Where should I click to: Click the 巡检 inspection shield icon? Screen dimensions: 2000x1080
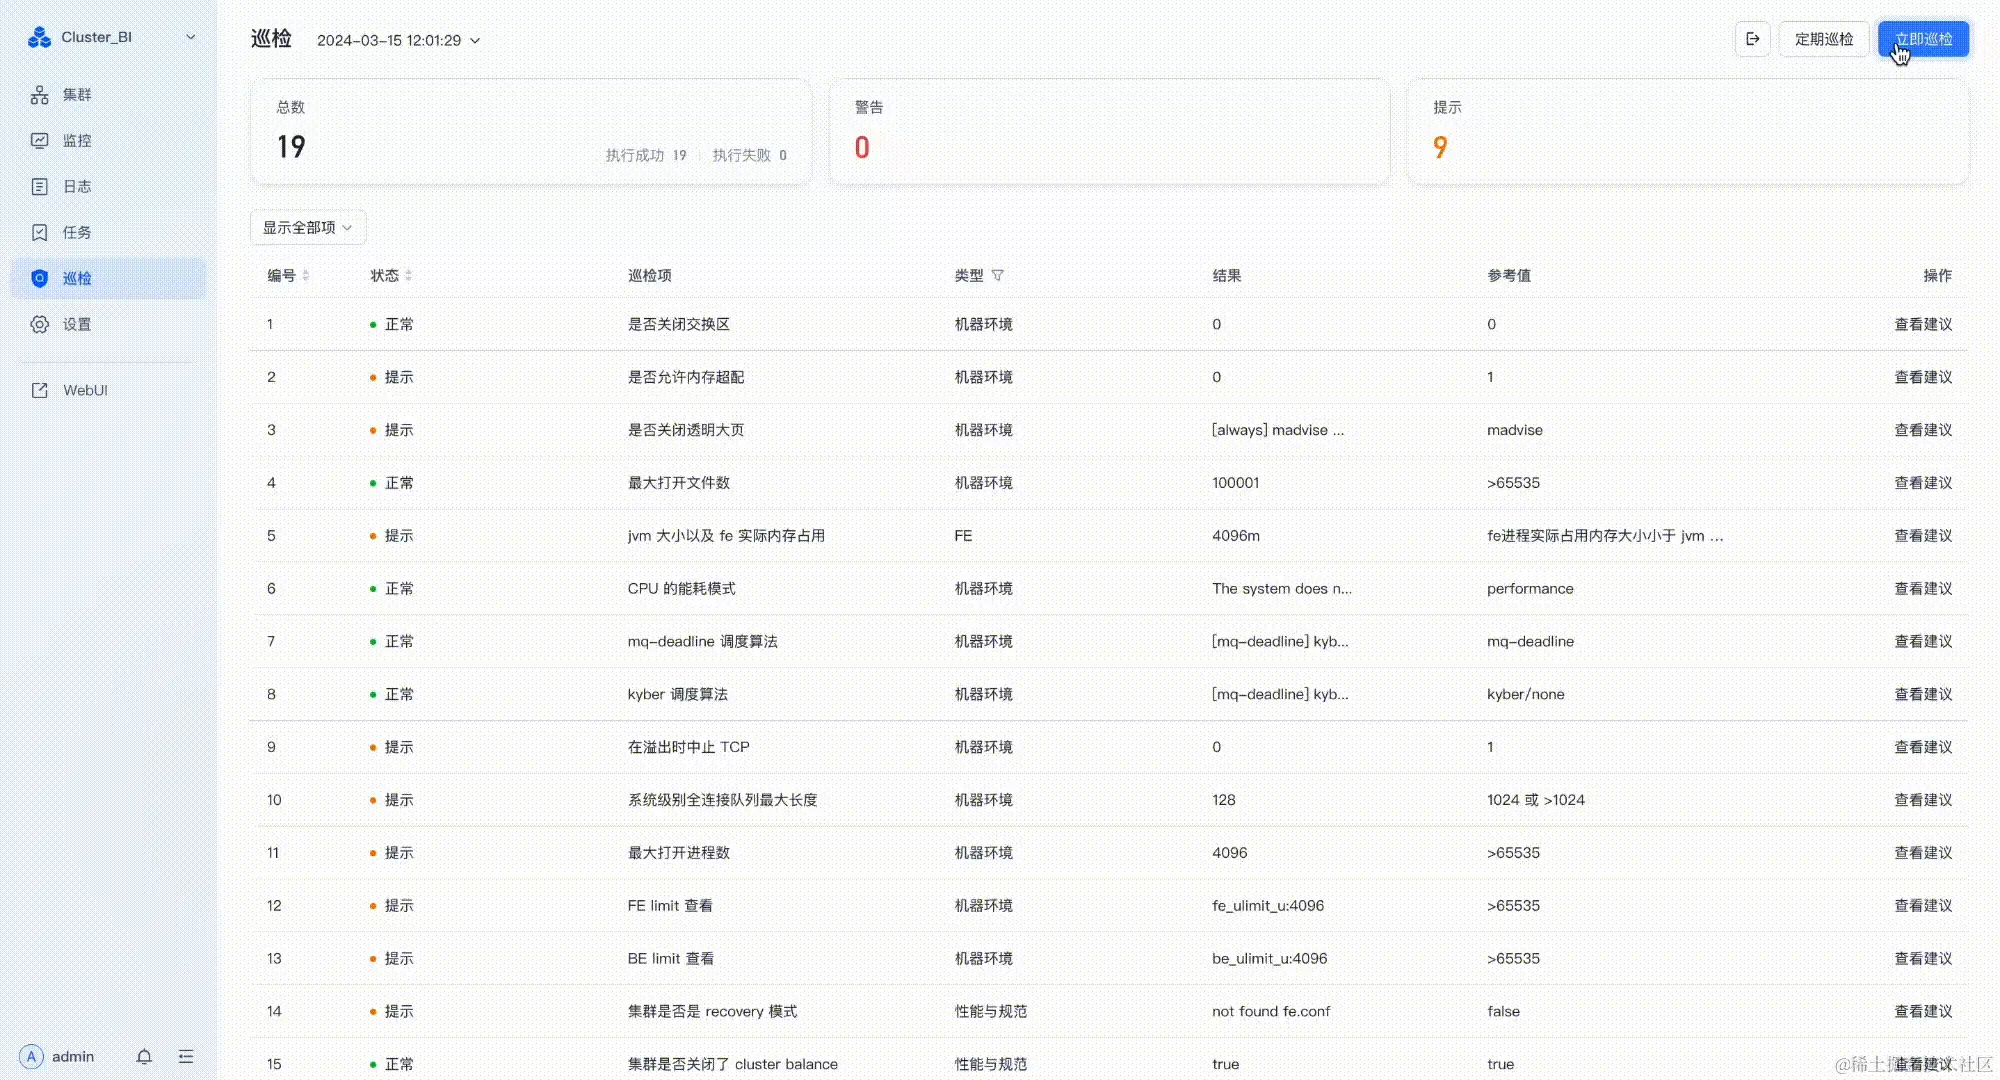[40, 278]
